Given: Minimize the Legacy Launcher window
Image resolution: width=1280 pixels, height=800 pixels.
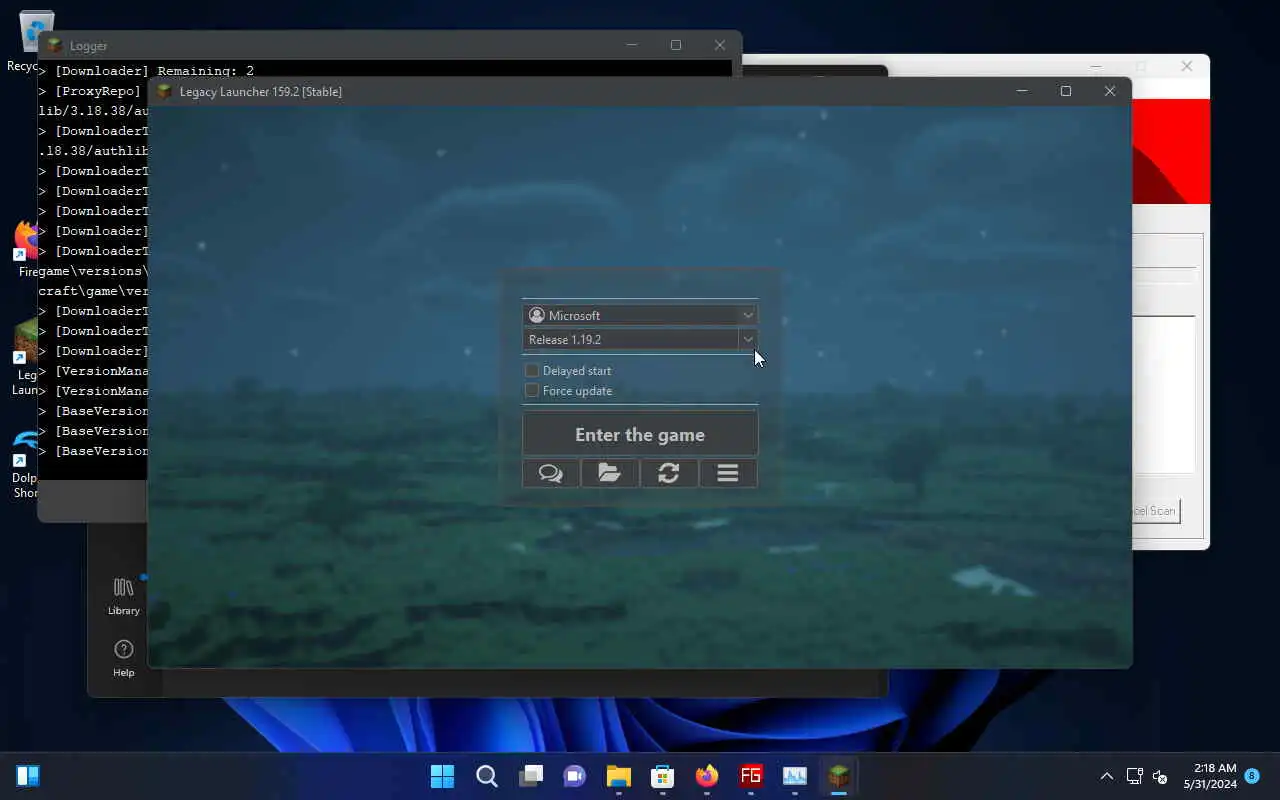Looking at the screenshot, I should pos(1021,91).
